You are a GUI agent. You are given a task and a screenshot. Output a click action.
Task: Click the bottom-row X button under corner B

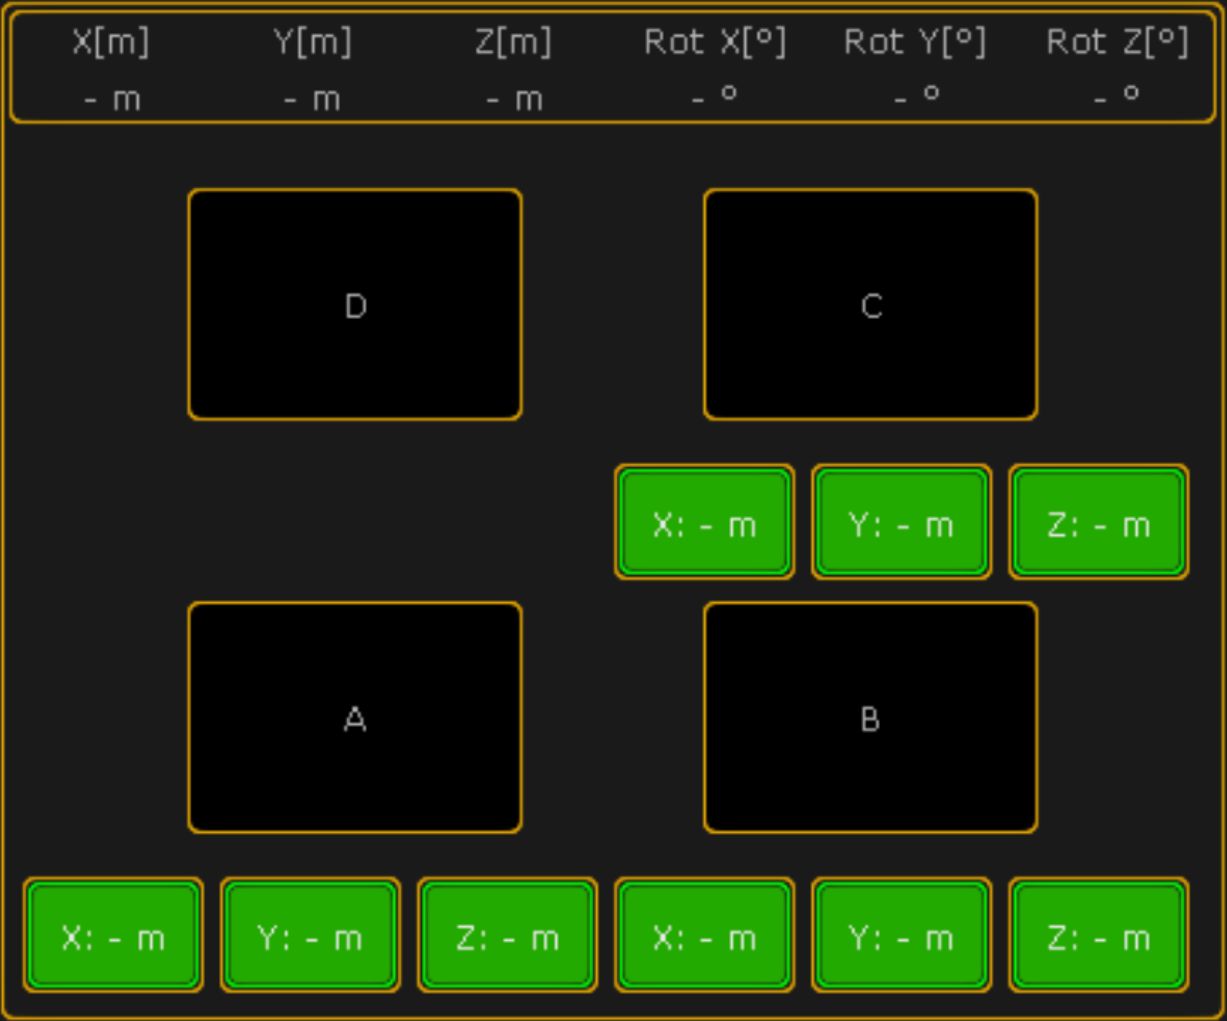click(704, 936)
